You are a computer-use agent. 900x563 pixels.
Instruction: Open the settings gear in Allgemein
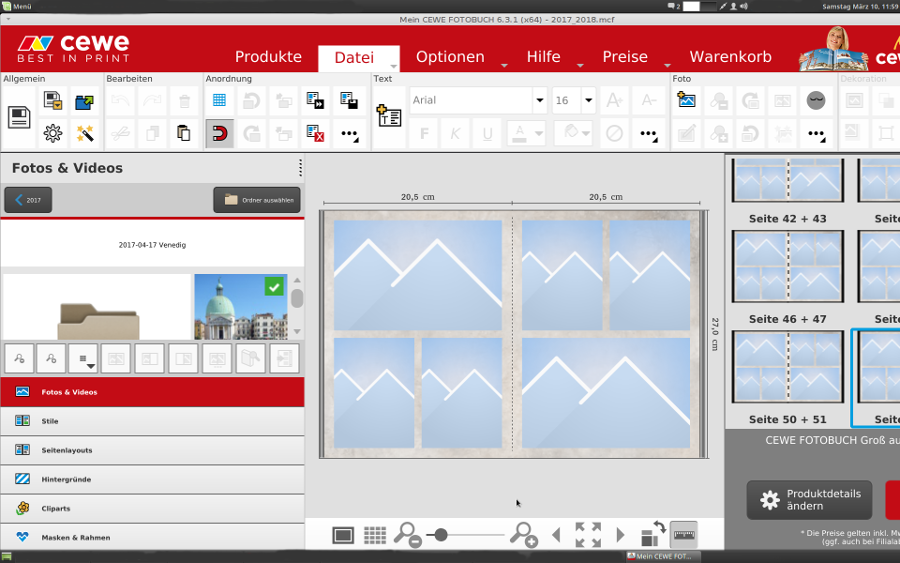pyautogui.click(x=53, y=133)
